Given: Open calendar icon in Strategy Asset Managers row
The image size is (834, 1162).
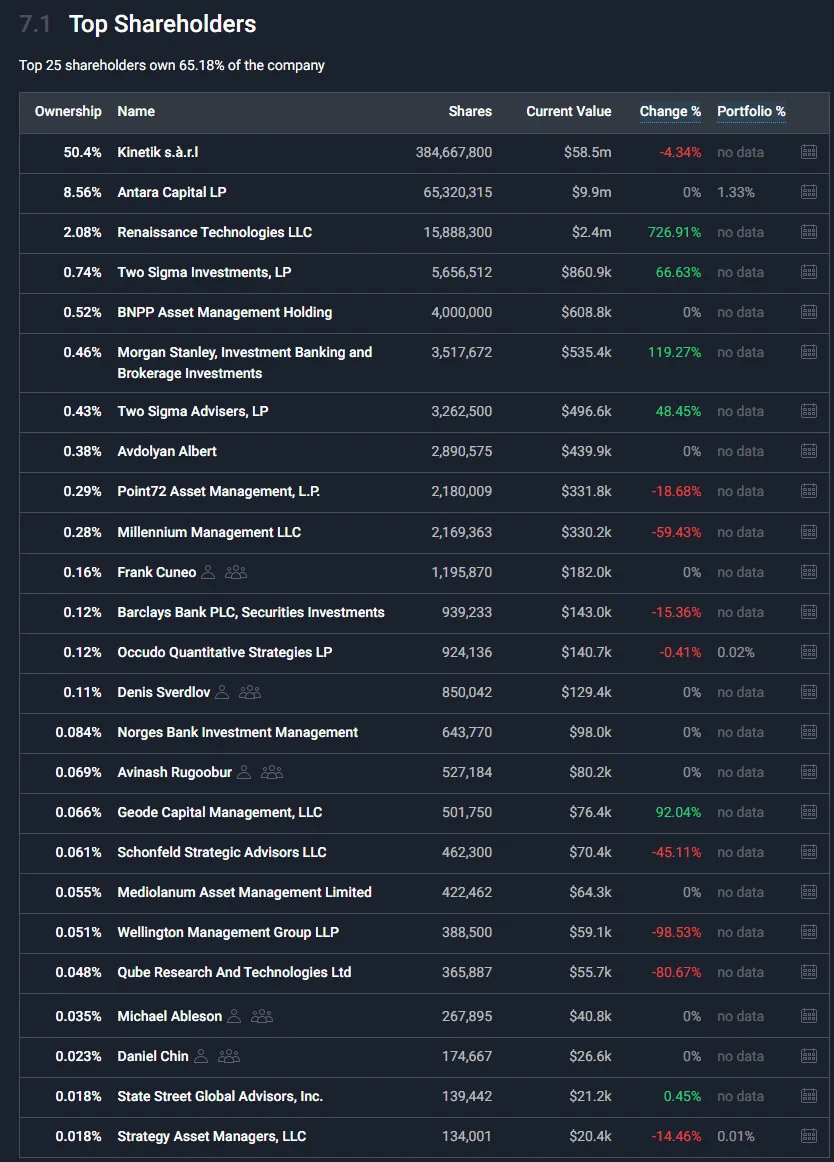Looking at the screenshot, I should [x=809, y=1136].
